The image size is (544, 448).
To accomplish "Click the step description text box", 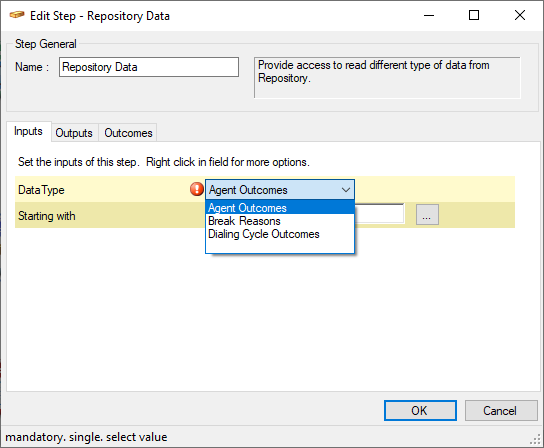I will (387, 78).
